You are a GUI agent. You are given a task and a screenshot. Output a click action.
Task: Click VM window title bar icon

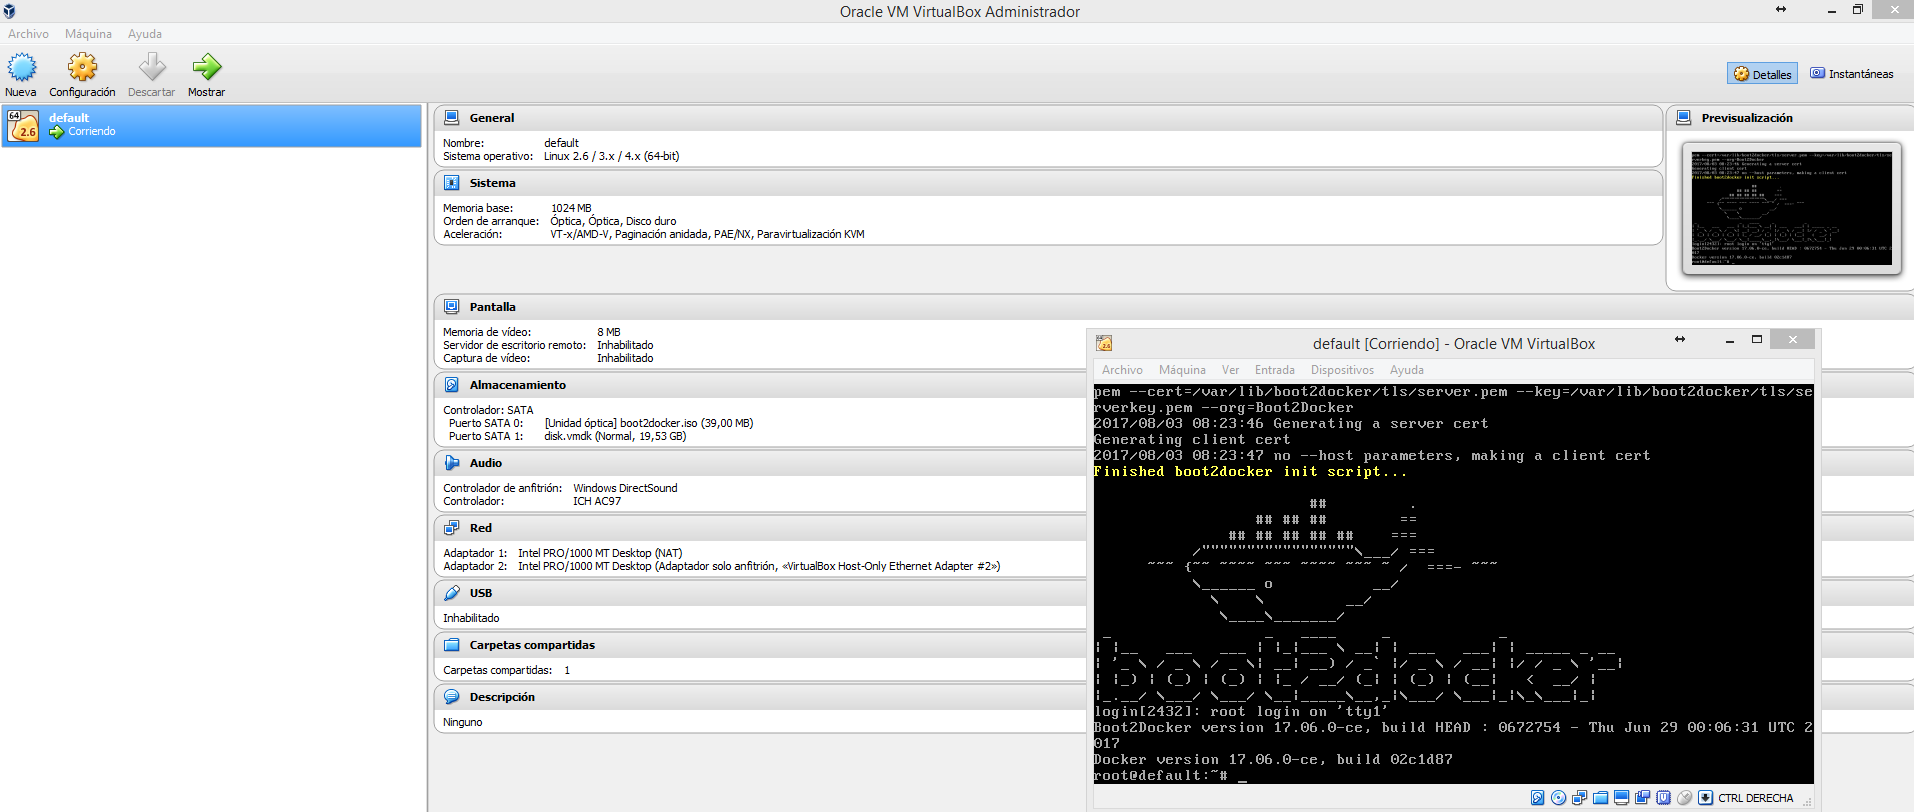[x=1104, y=343]
